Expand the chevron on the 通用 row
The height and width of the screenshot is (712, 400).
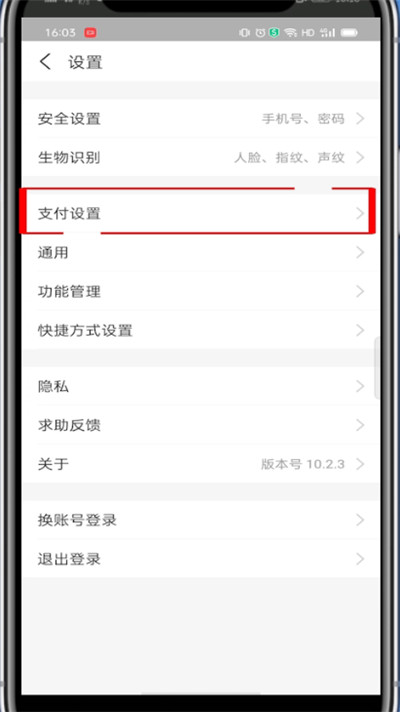click(360, 252)
